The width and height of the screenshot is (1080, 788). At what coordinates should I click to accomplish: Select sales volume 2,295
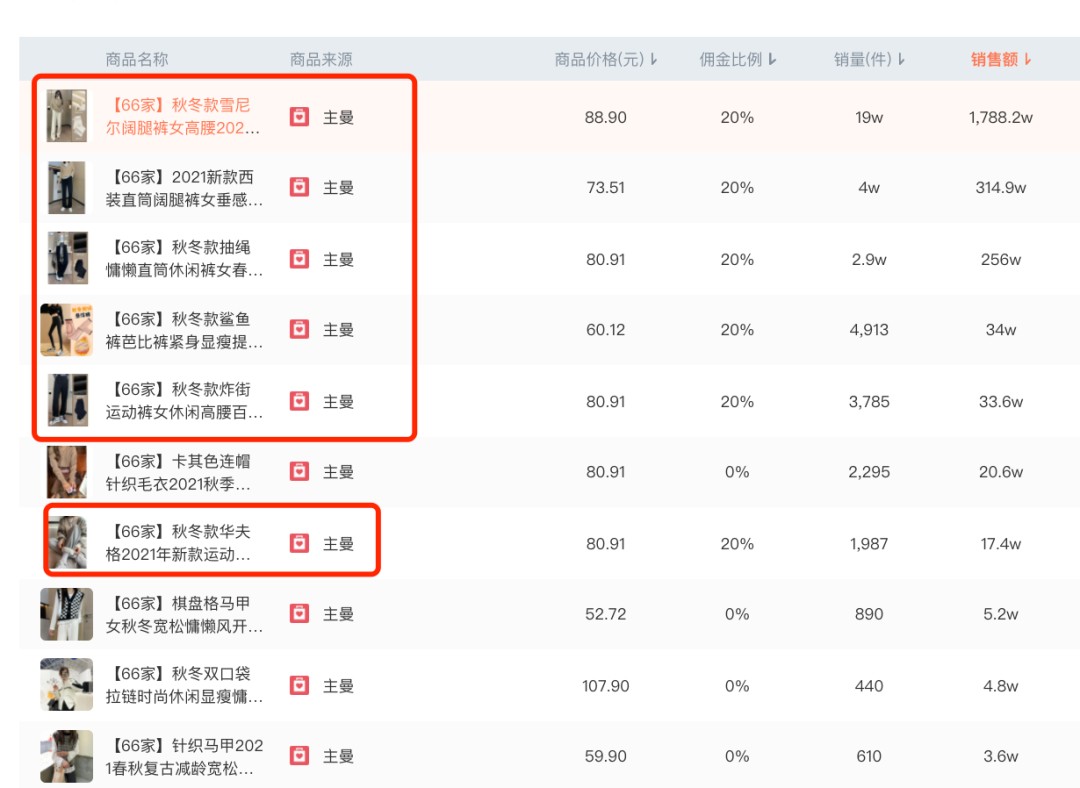(x=869, y=472)
